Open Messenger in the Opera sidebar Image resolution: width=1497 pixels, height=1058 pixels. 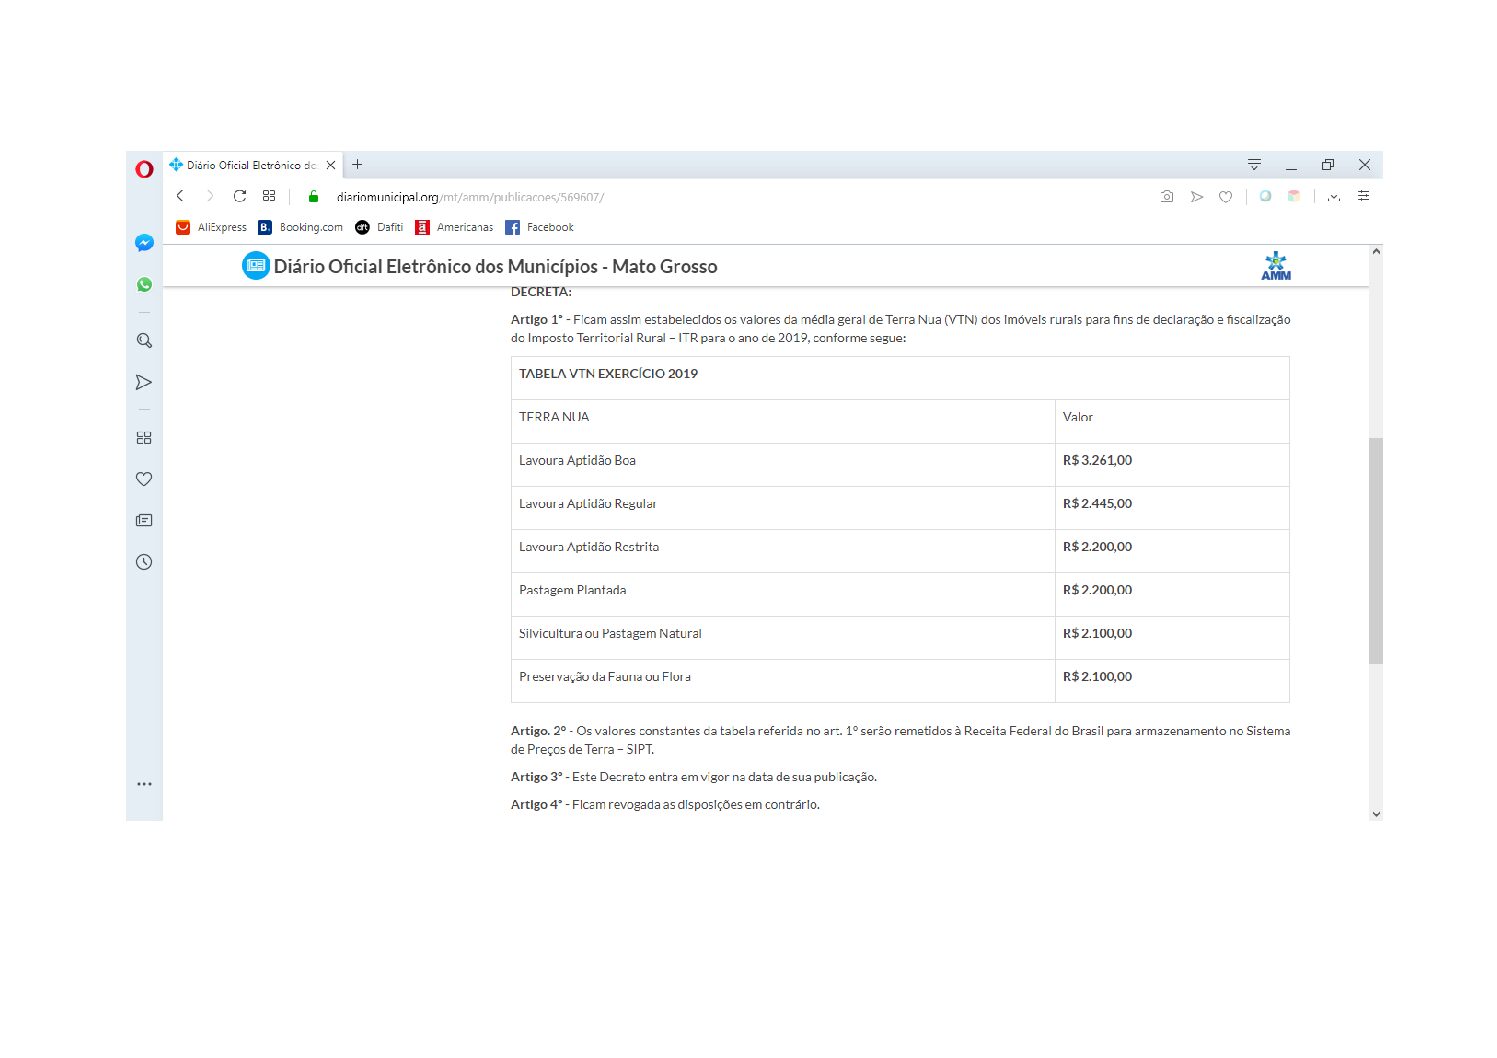pos(144,243)
